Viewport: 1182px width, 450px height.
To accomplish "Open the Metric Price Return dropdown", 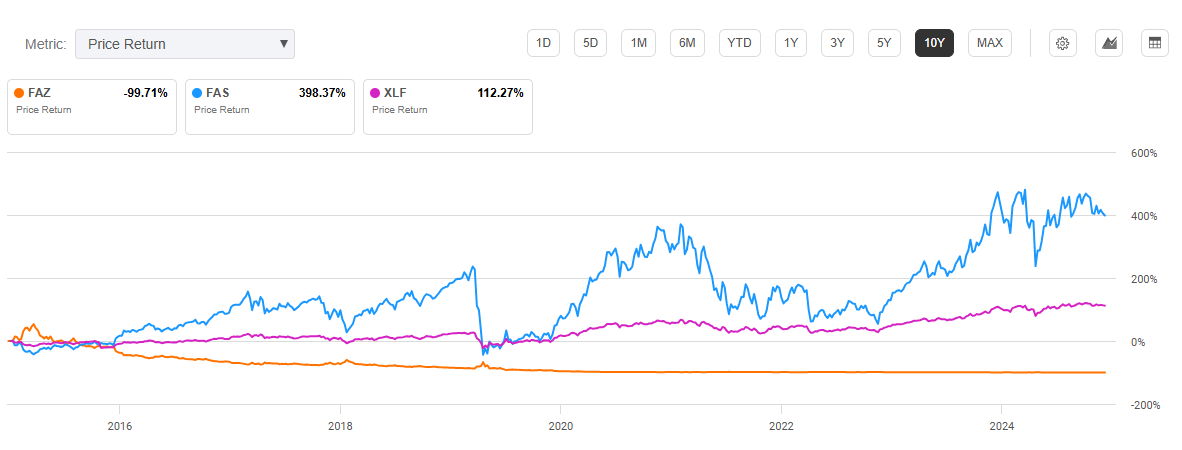I will [184, 44].
